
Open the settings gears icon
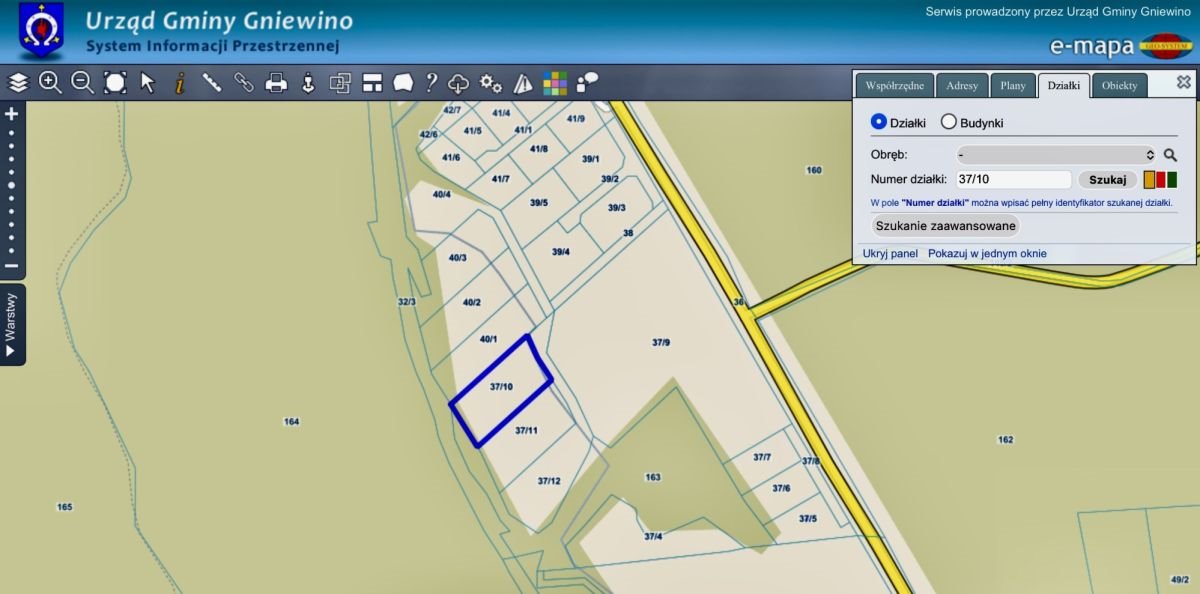point(491,83)
